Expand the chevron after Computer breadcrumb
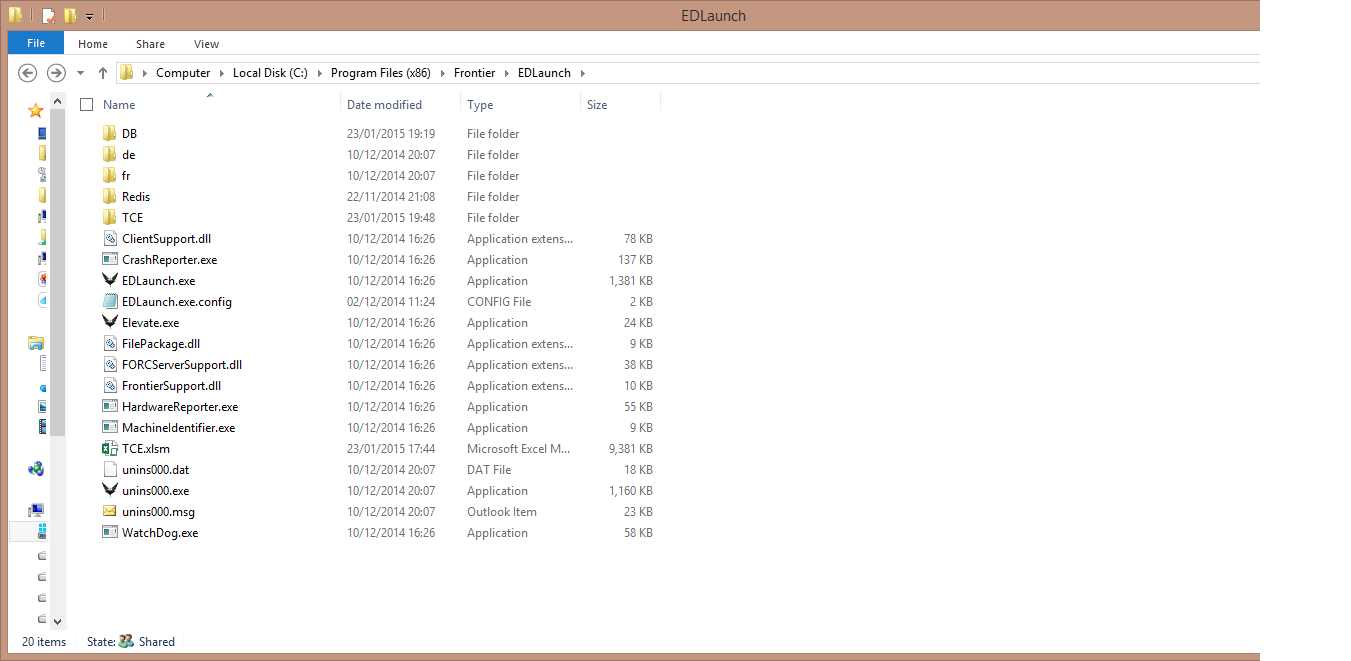The image size is (1351, 661). tap(222, 73)
